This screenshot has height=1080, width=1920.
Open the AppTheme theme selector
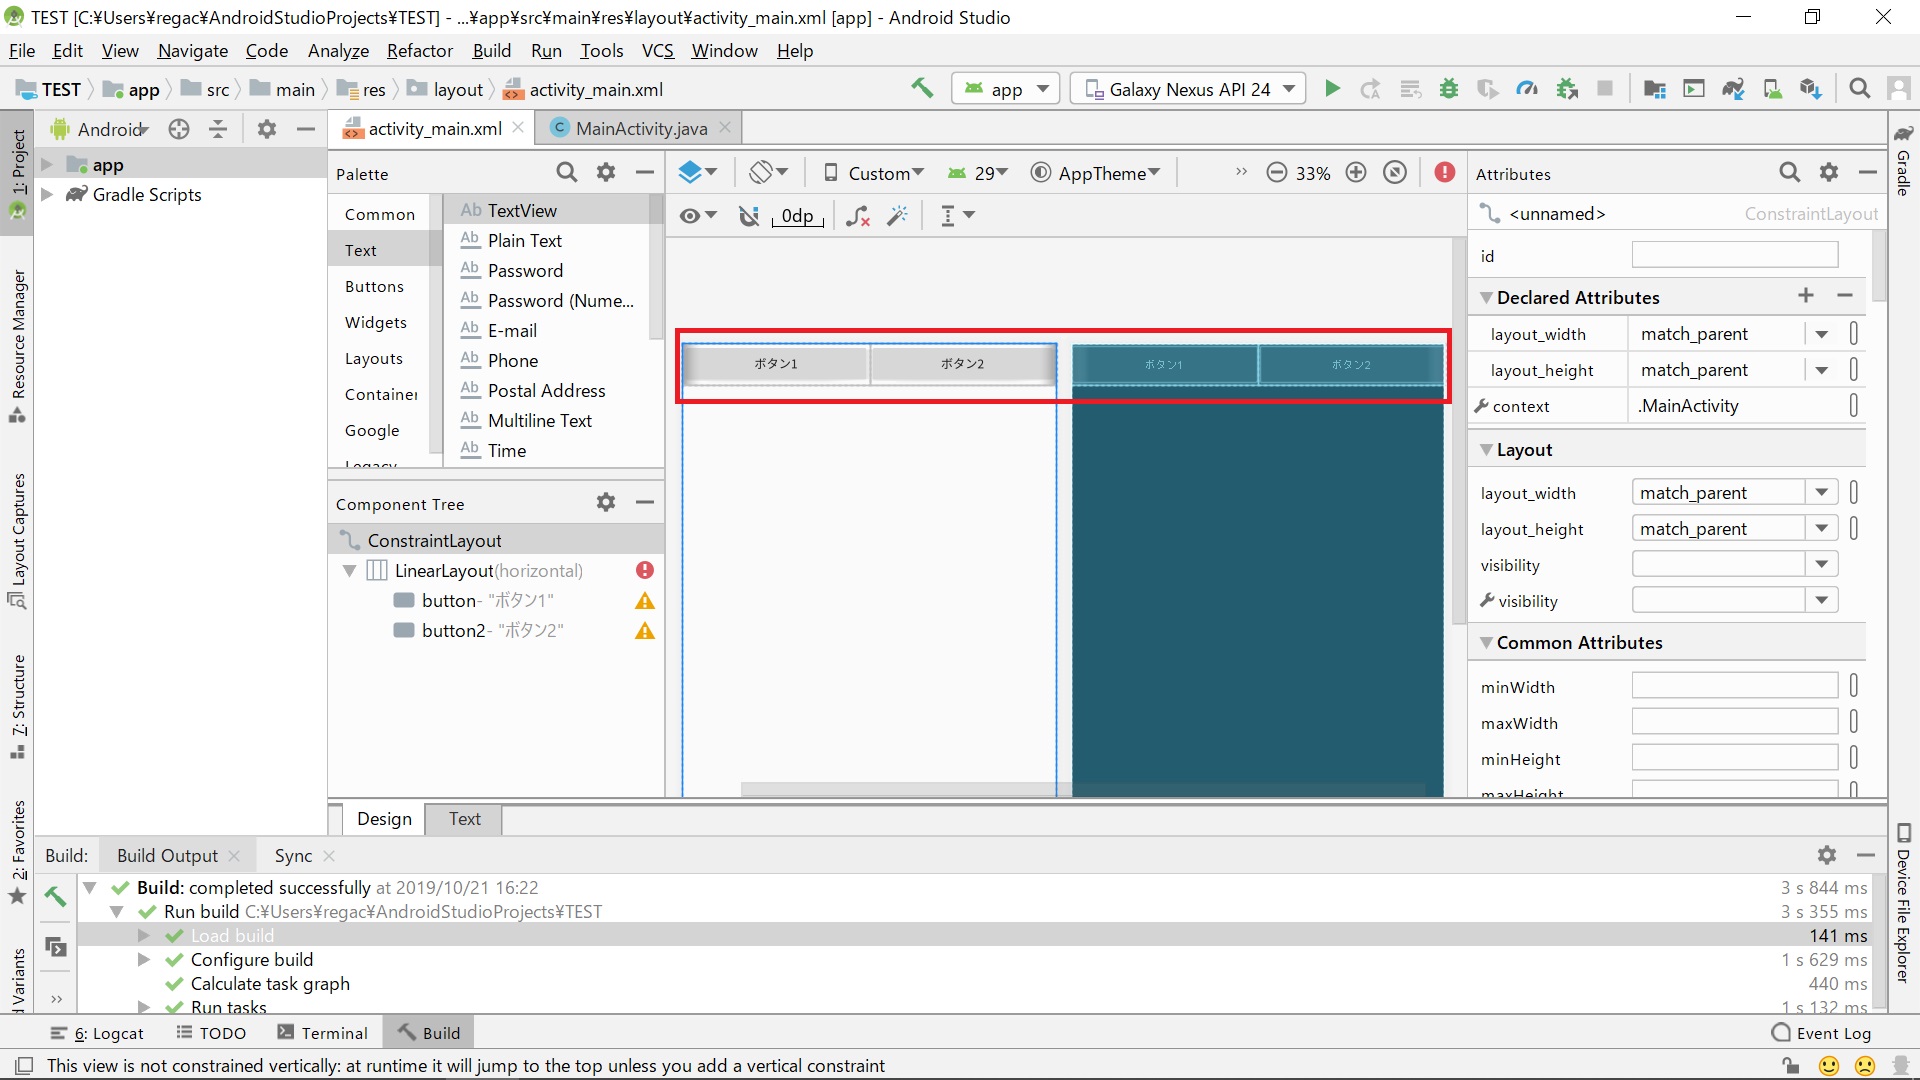[x=1096, y=172]
